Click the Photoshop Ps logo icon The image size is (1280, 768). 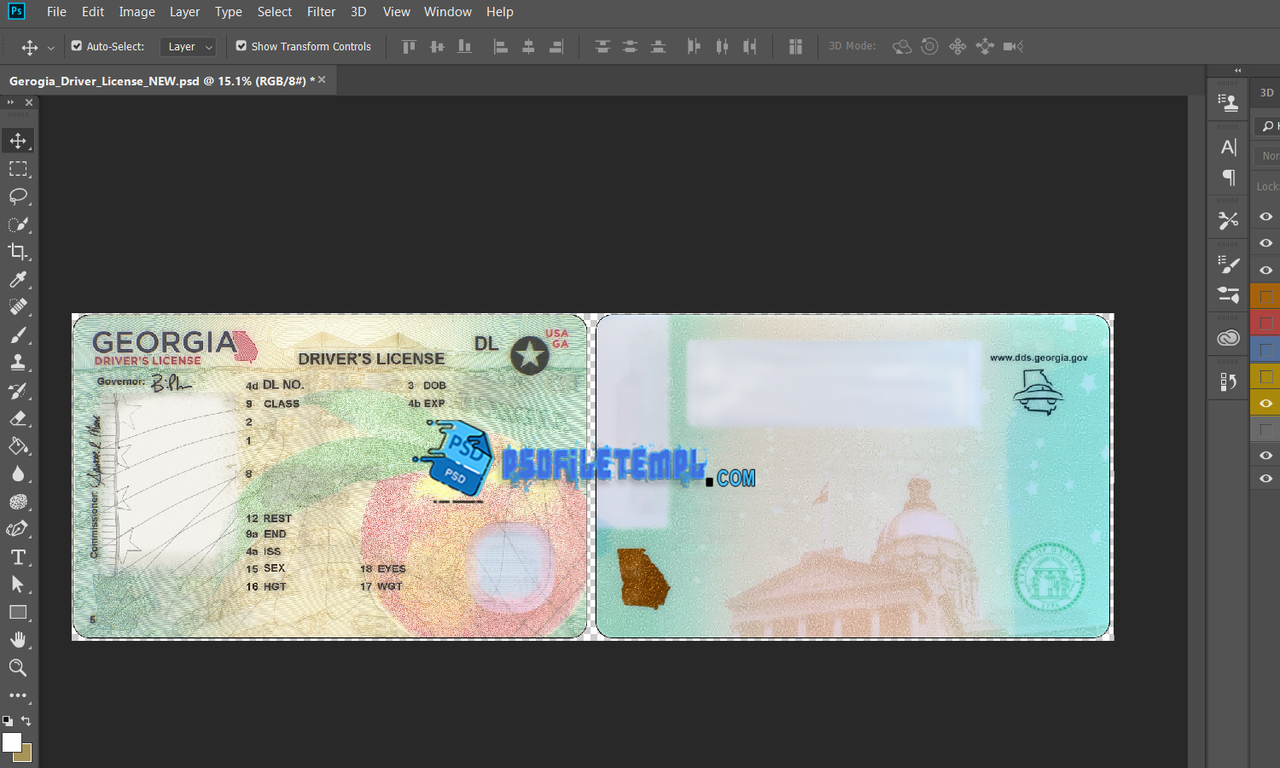[x=16, y=11]
